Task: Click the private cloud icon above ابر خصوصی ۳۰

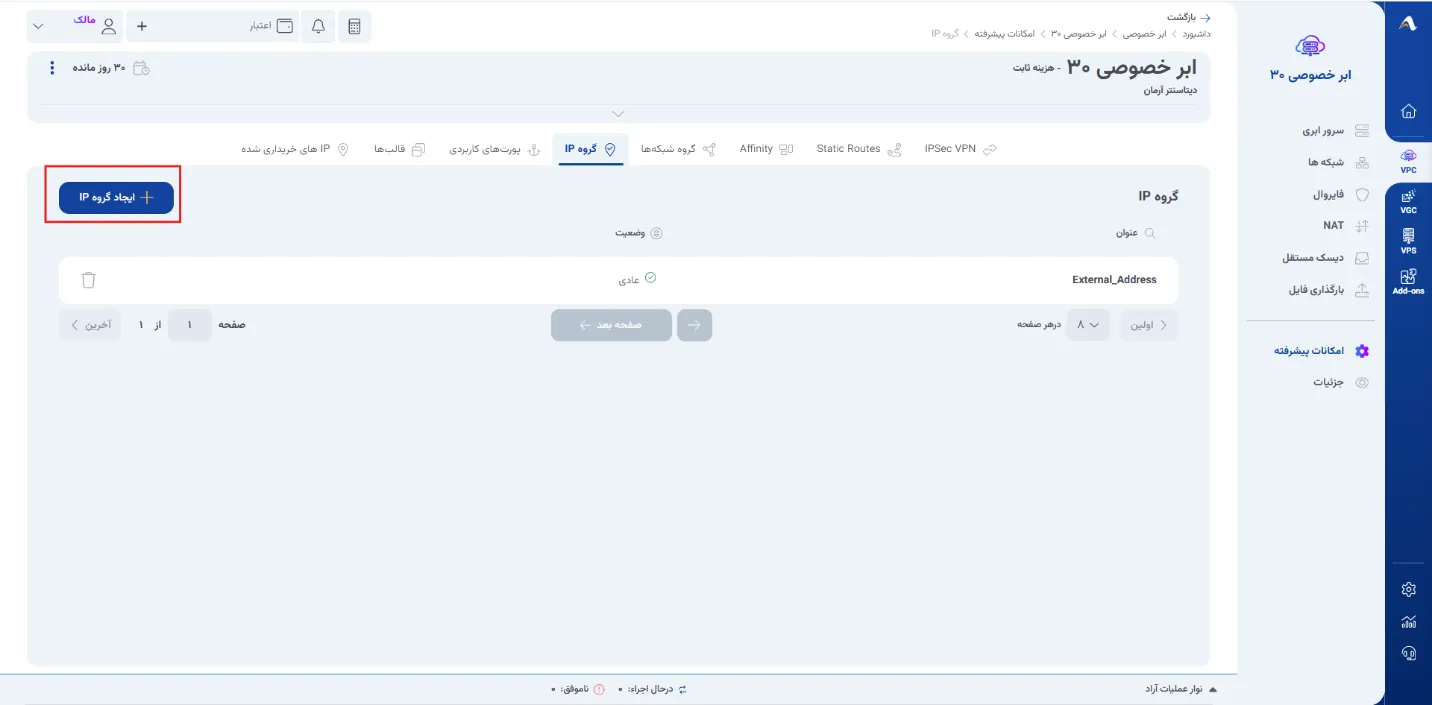Action: (x=1309, y=46)
